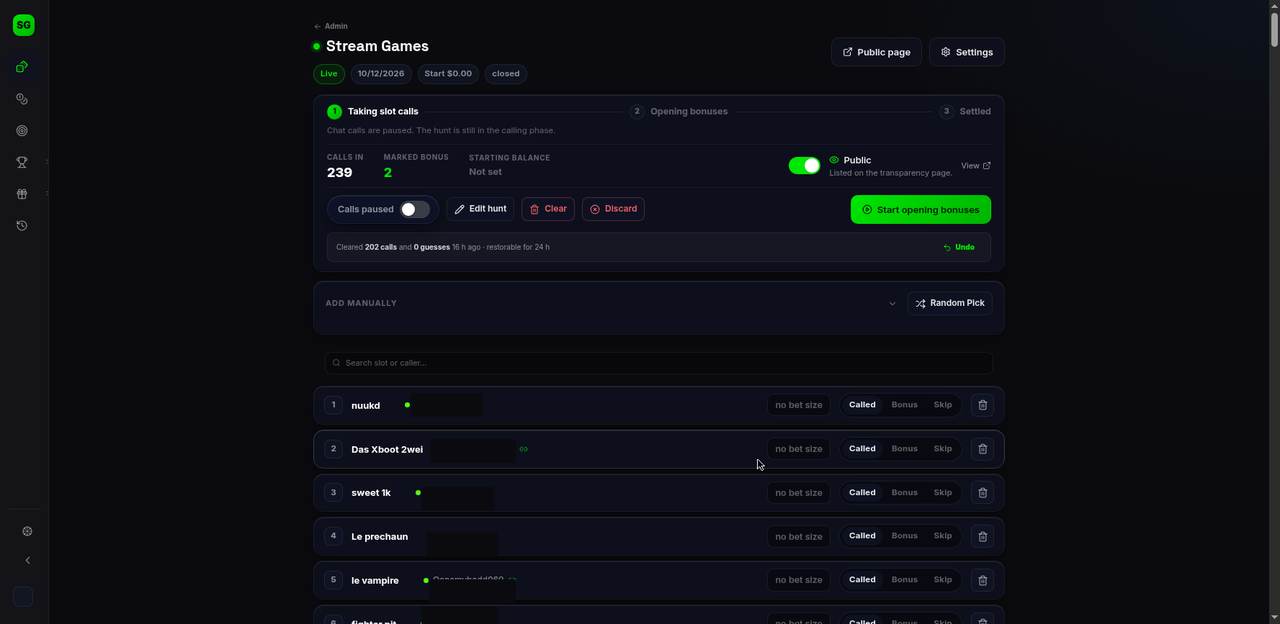Click the user avatar square in sidebar
This screenshot has height=624, width=1280.
tap(23, 596)
